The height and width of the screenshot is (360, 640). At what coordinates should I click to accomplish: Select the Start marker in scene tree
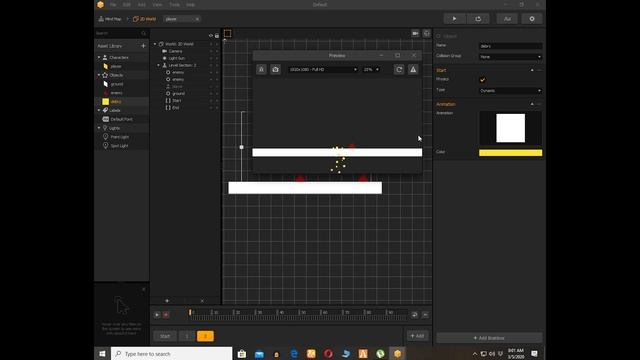(x=176, y=100)
